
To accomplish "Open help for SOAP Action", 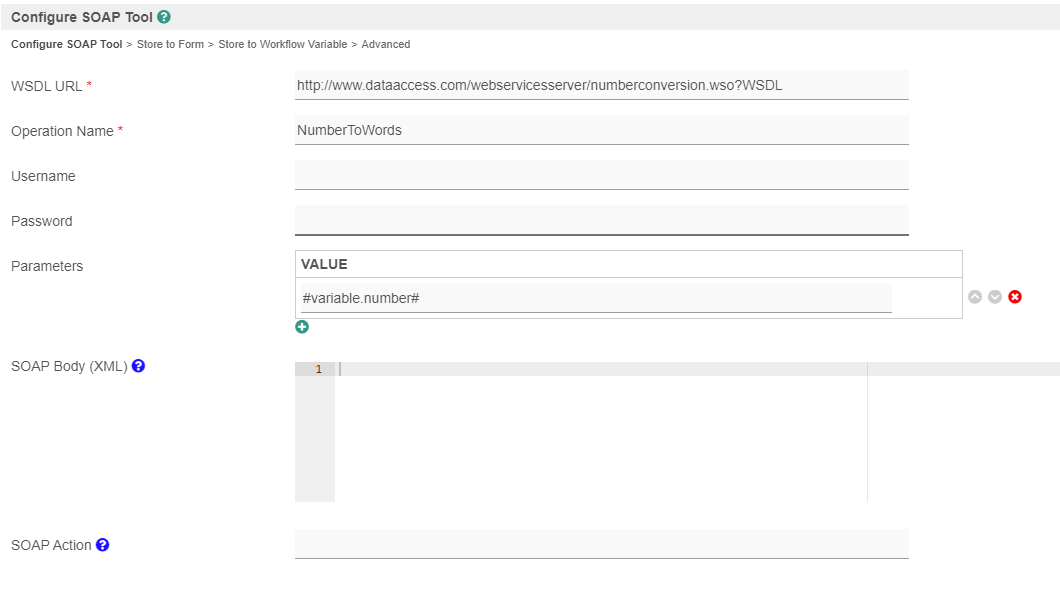I will (102, 545).
